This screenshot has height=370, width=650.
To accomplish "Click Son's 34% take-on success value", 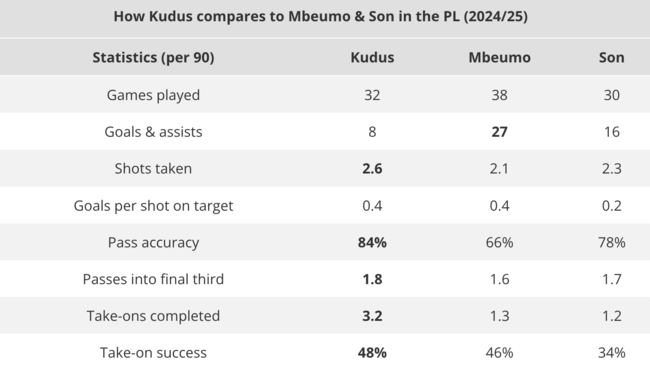I will tap(611, 353).
